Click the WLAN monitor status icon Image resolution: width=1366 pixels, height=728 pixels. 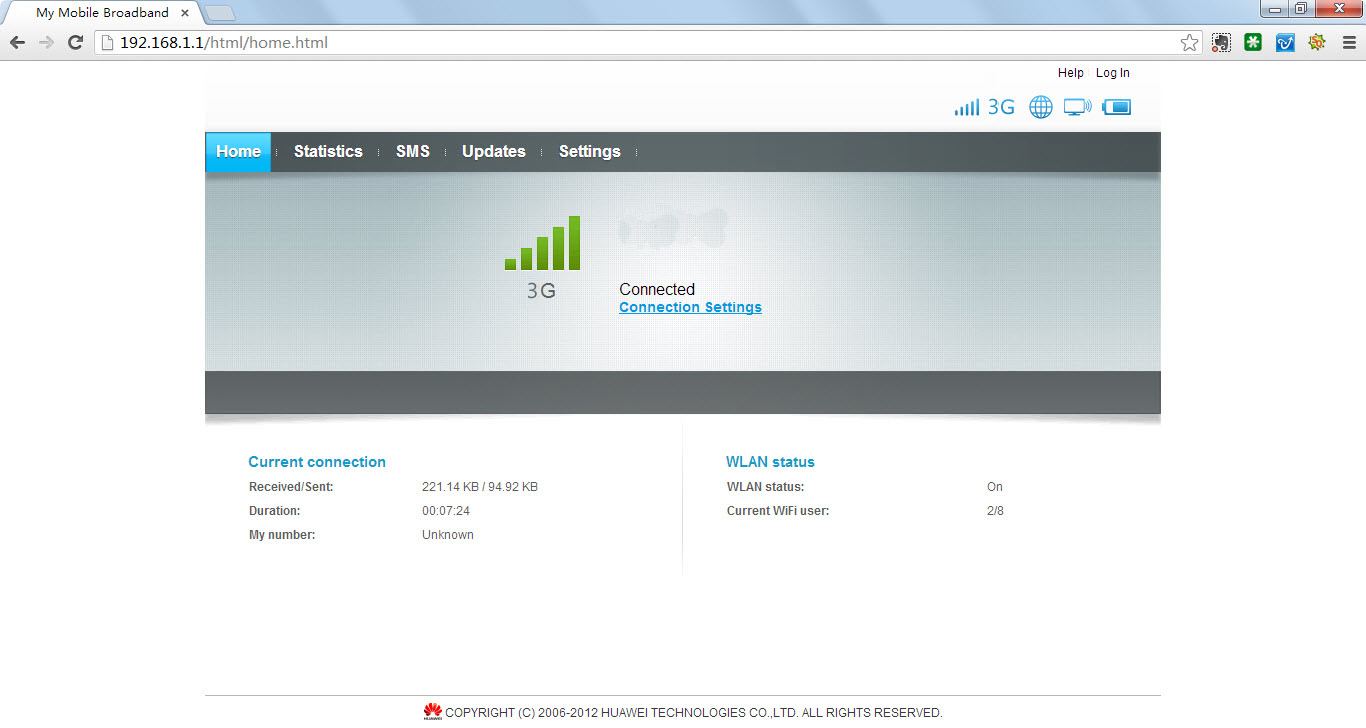click(1077, 107)
